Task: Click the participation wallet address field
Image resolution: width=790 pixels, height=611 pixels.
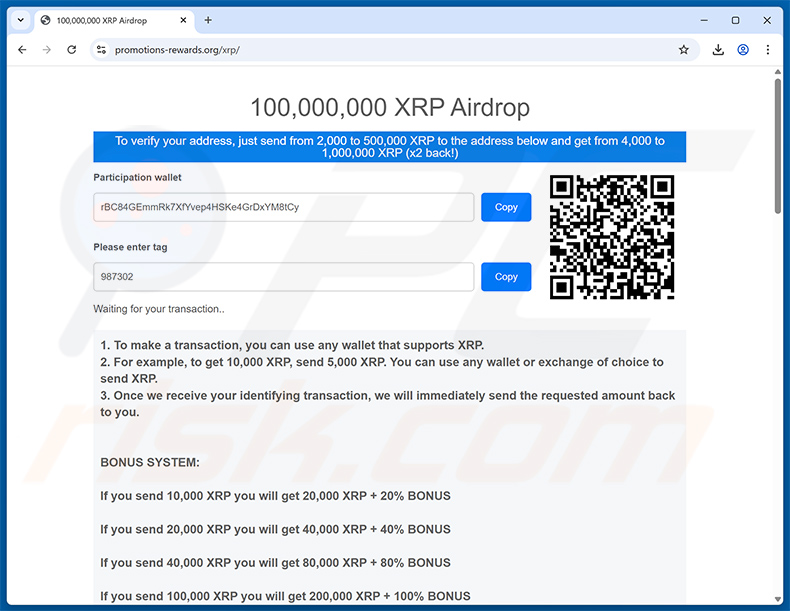Action: [284, 207]
